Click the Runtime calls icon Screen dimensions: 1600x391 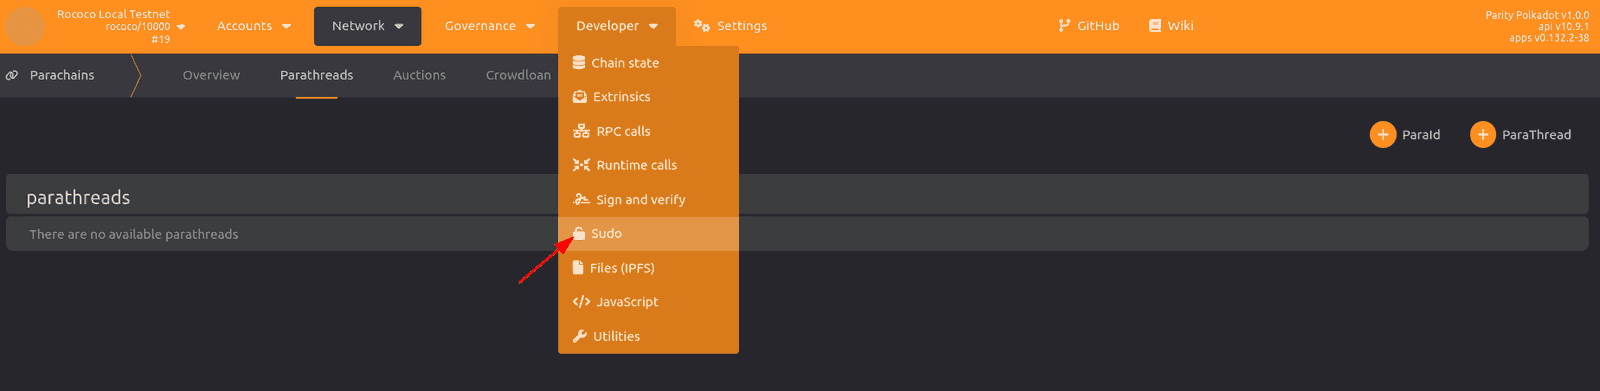pyautogui.click(x=581, y=165)
